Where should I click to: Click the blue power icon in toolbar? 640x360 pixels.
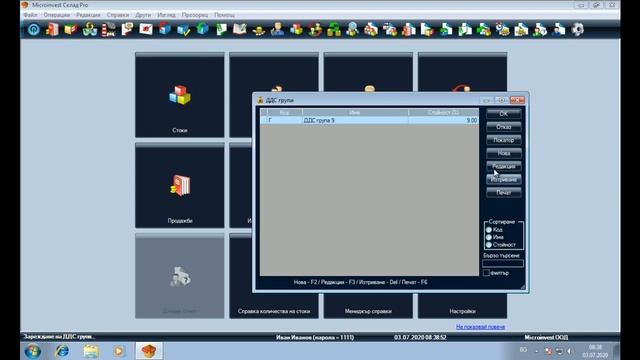(x=33, y=29)
